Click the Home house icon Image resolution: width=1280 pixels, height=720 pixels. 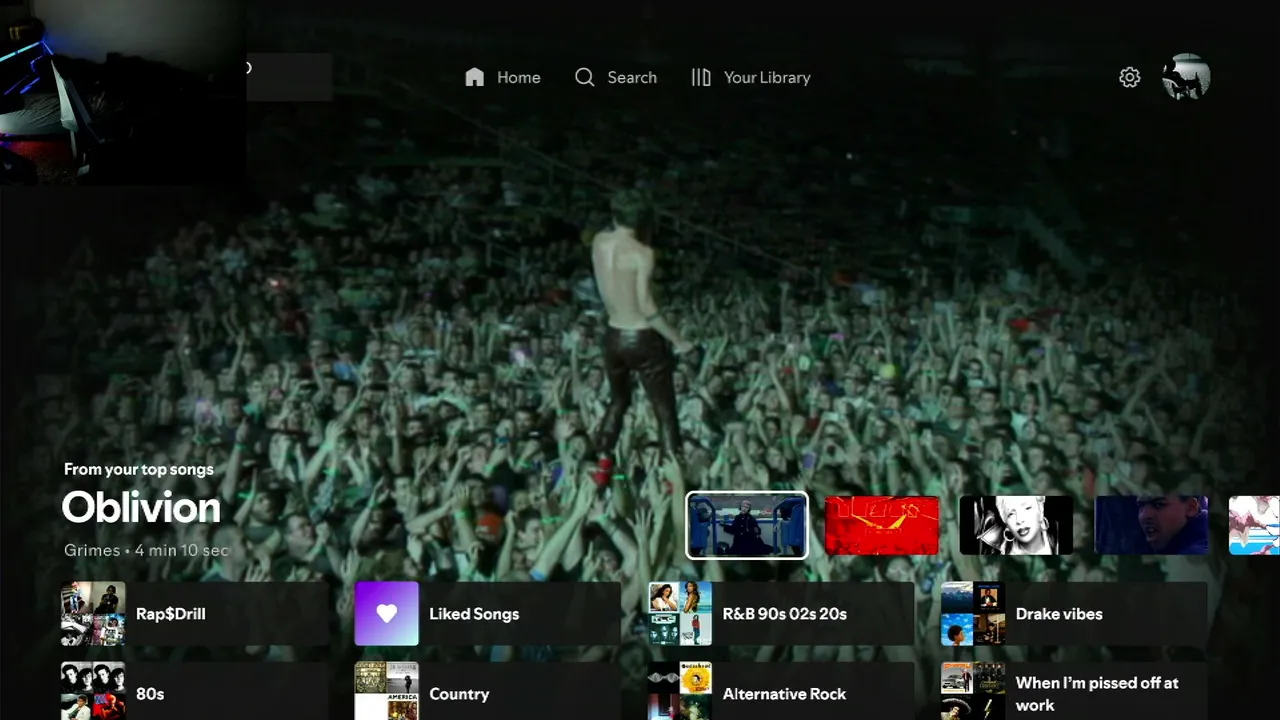tap(475, 77)
